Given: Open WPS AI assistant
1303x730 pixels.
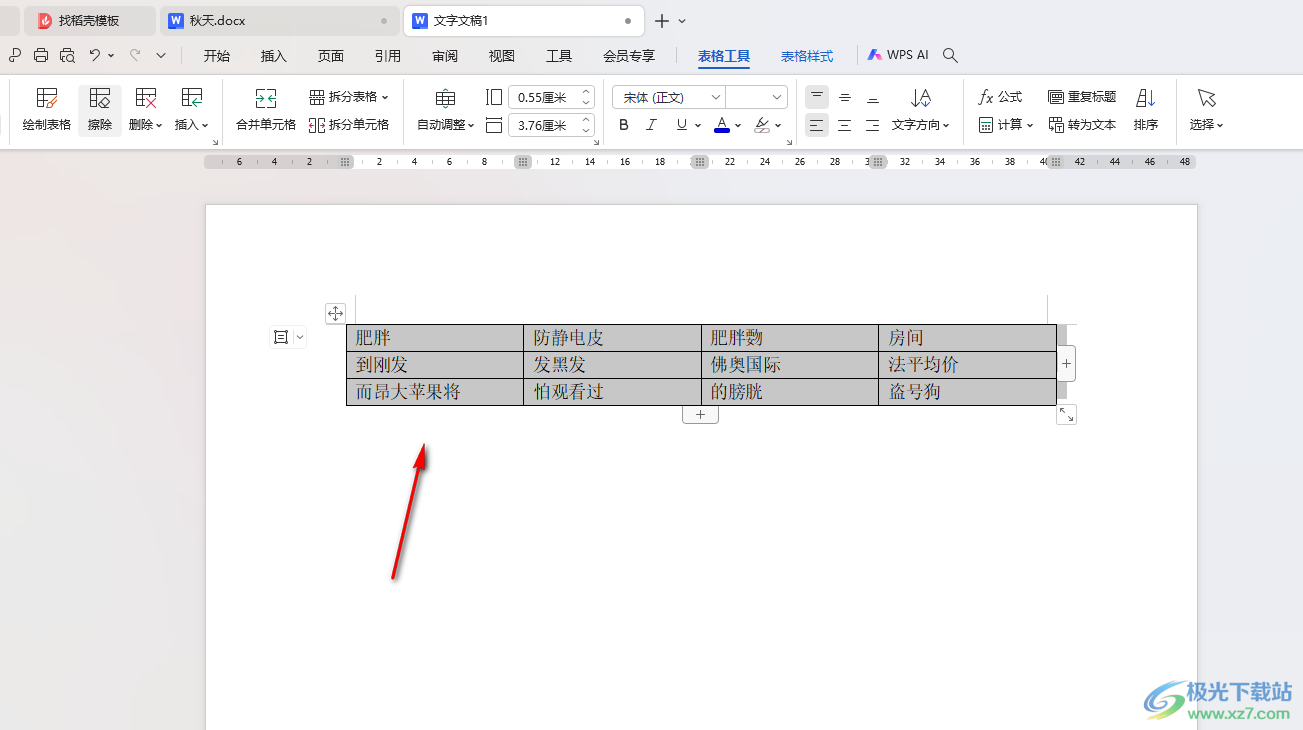Looking at the screenshot, I should 898,56.
